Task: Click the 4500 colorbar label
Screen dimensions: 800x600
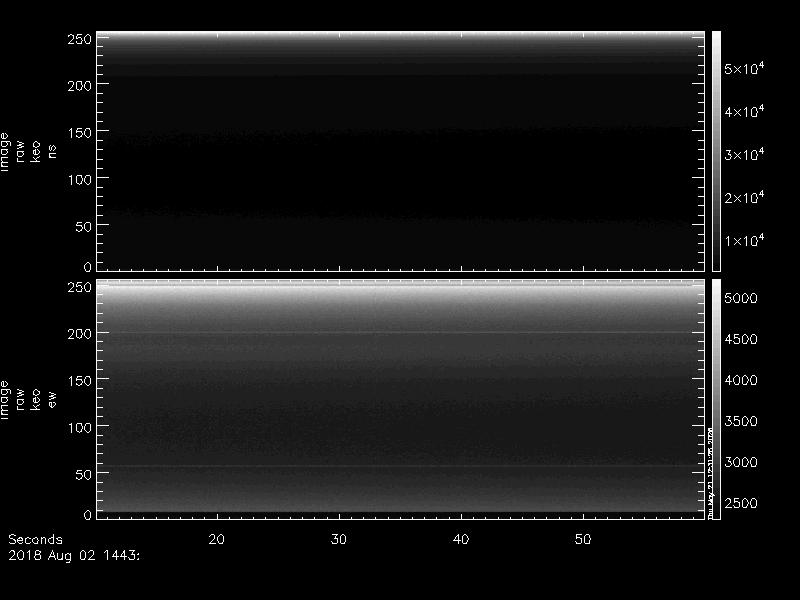Action: pos(741,339)
